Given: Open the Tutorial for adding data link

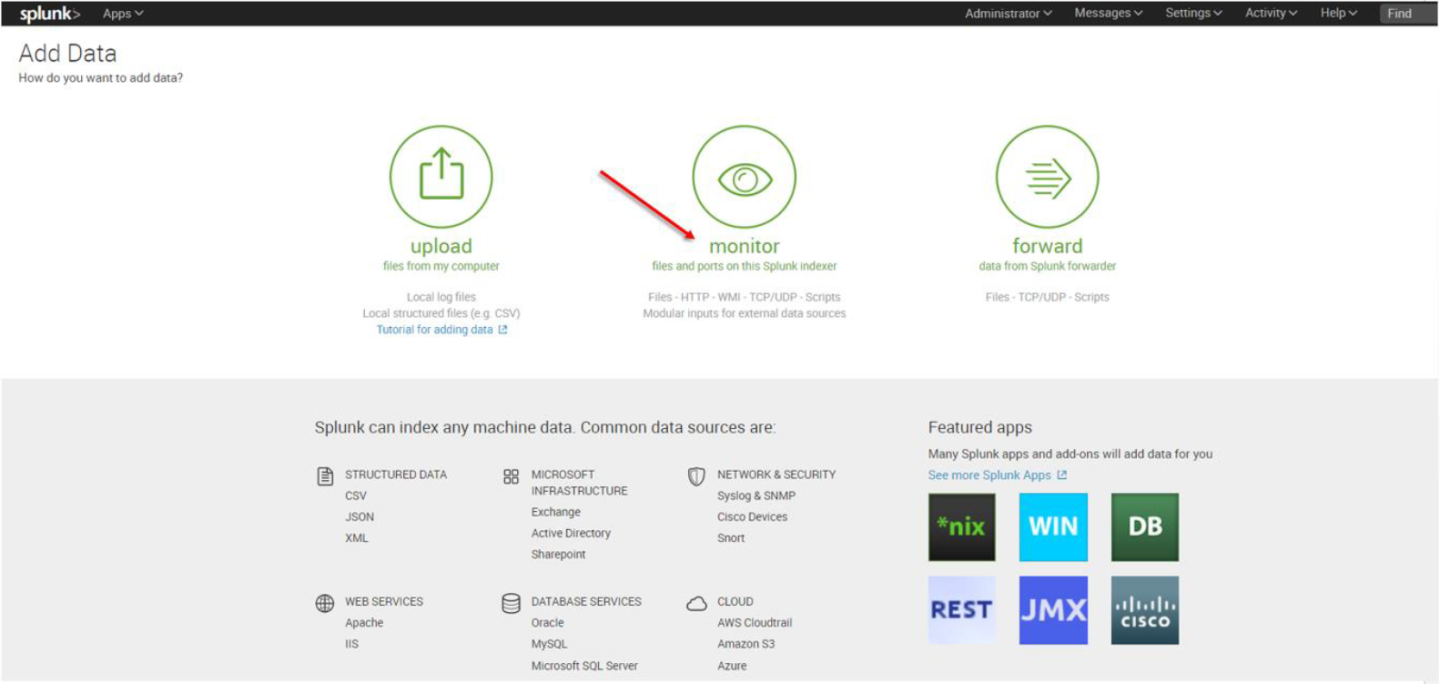Looking at the screenshot, I should (436, 328).
